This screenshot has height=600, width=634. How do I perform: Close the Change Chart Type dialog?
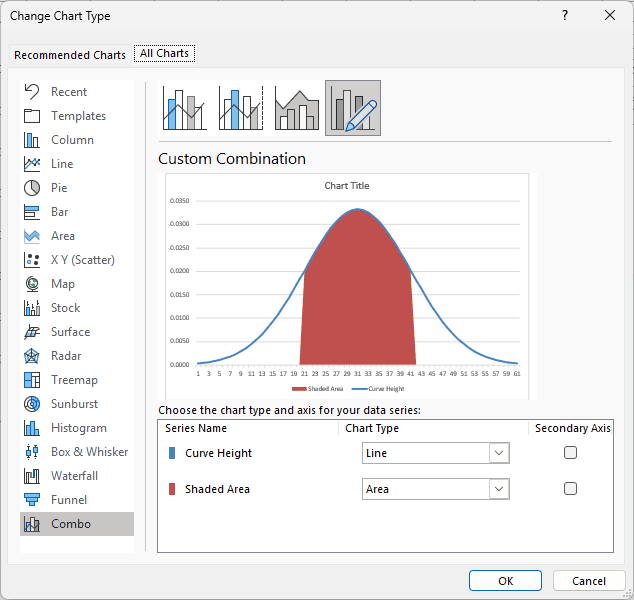(610, 15)
